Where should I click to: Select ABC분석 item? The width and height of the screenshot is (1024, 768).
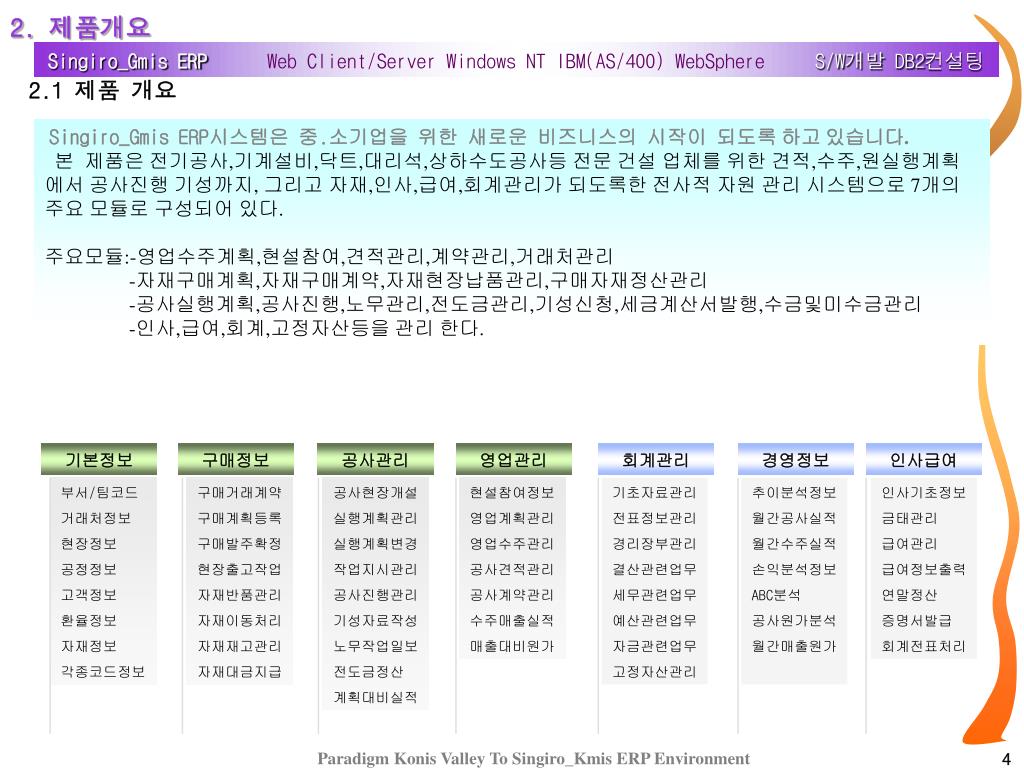tap(776, 595)
